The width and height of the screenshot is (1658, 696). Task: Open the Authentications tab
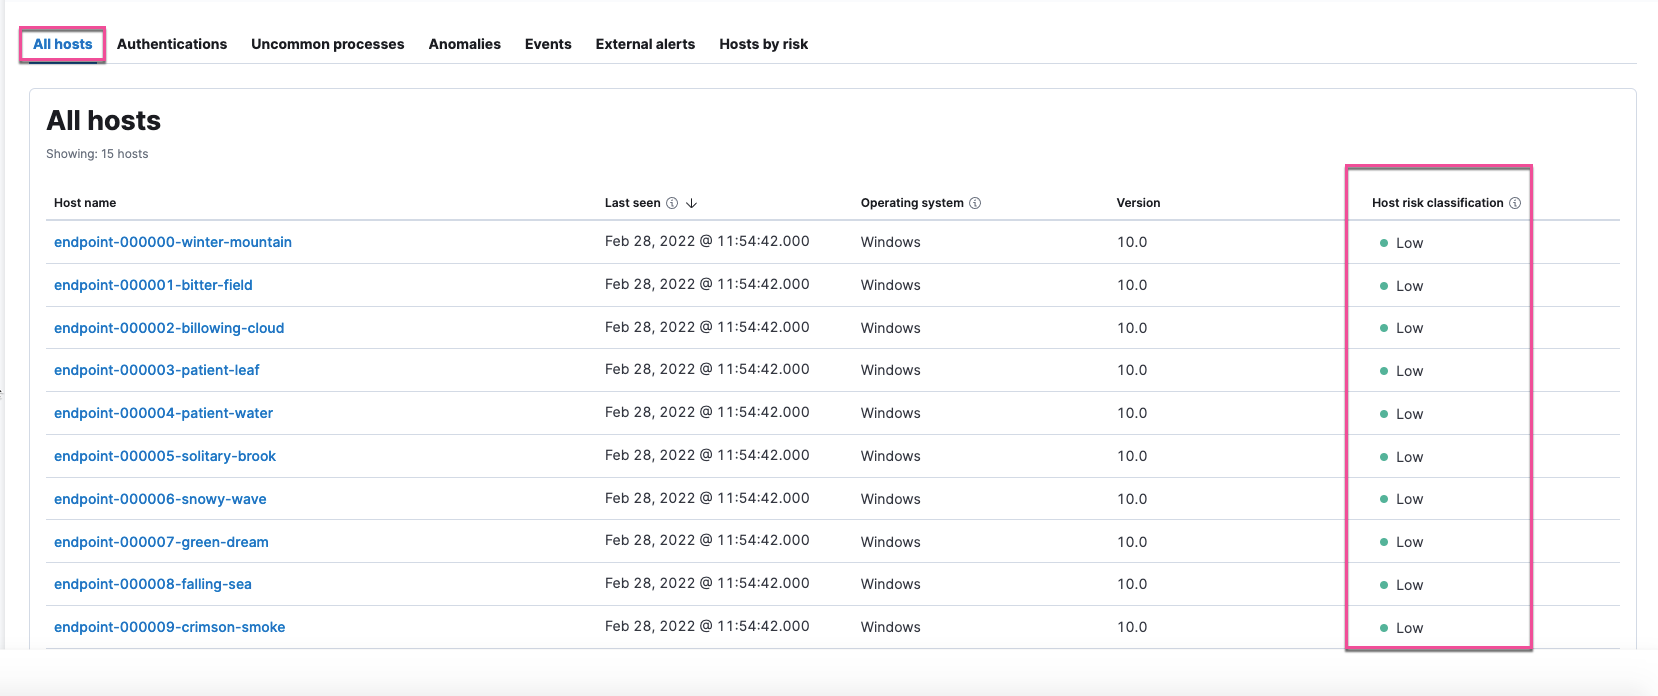172,44
